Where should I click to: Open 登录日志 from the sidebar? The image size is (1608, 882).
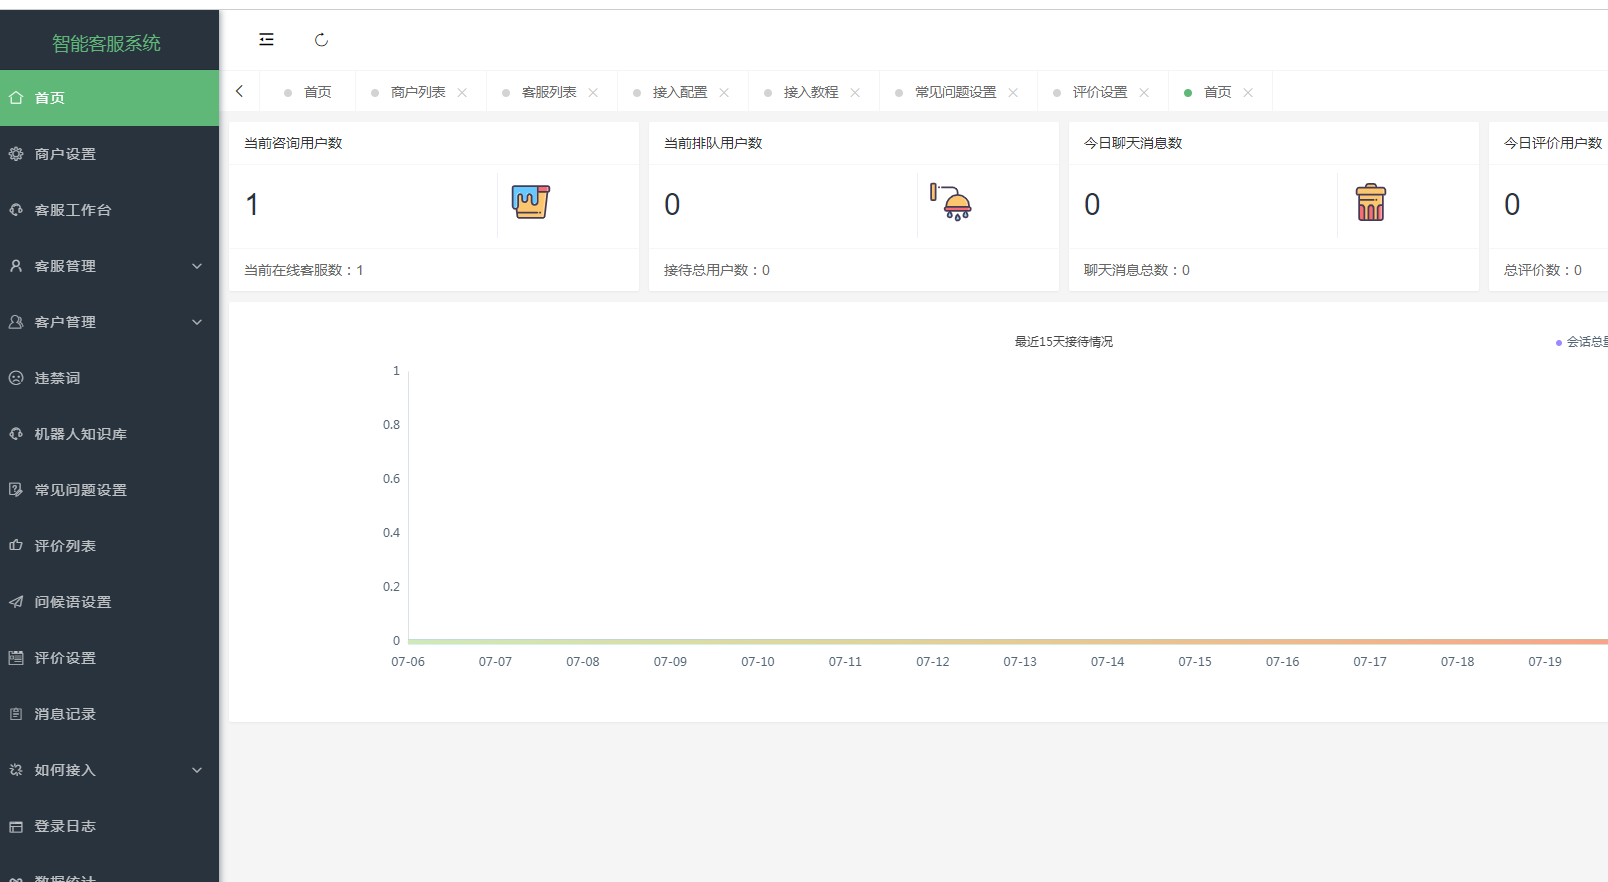click(x=109, y=826)
